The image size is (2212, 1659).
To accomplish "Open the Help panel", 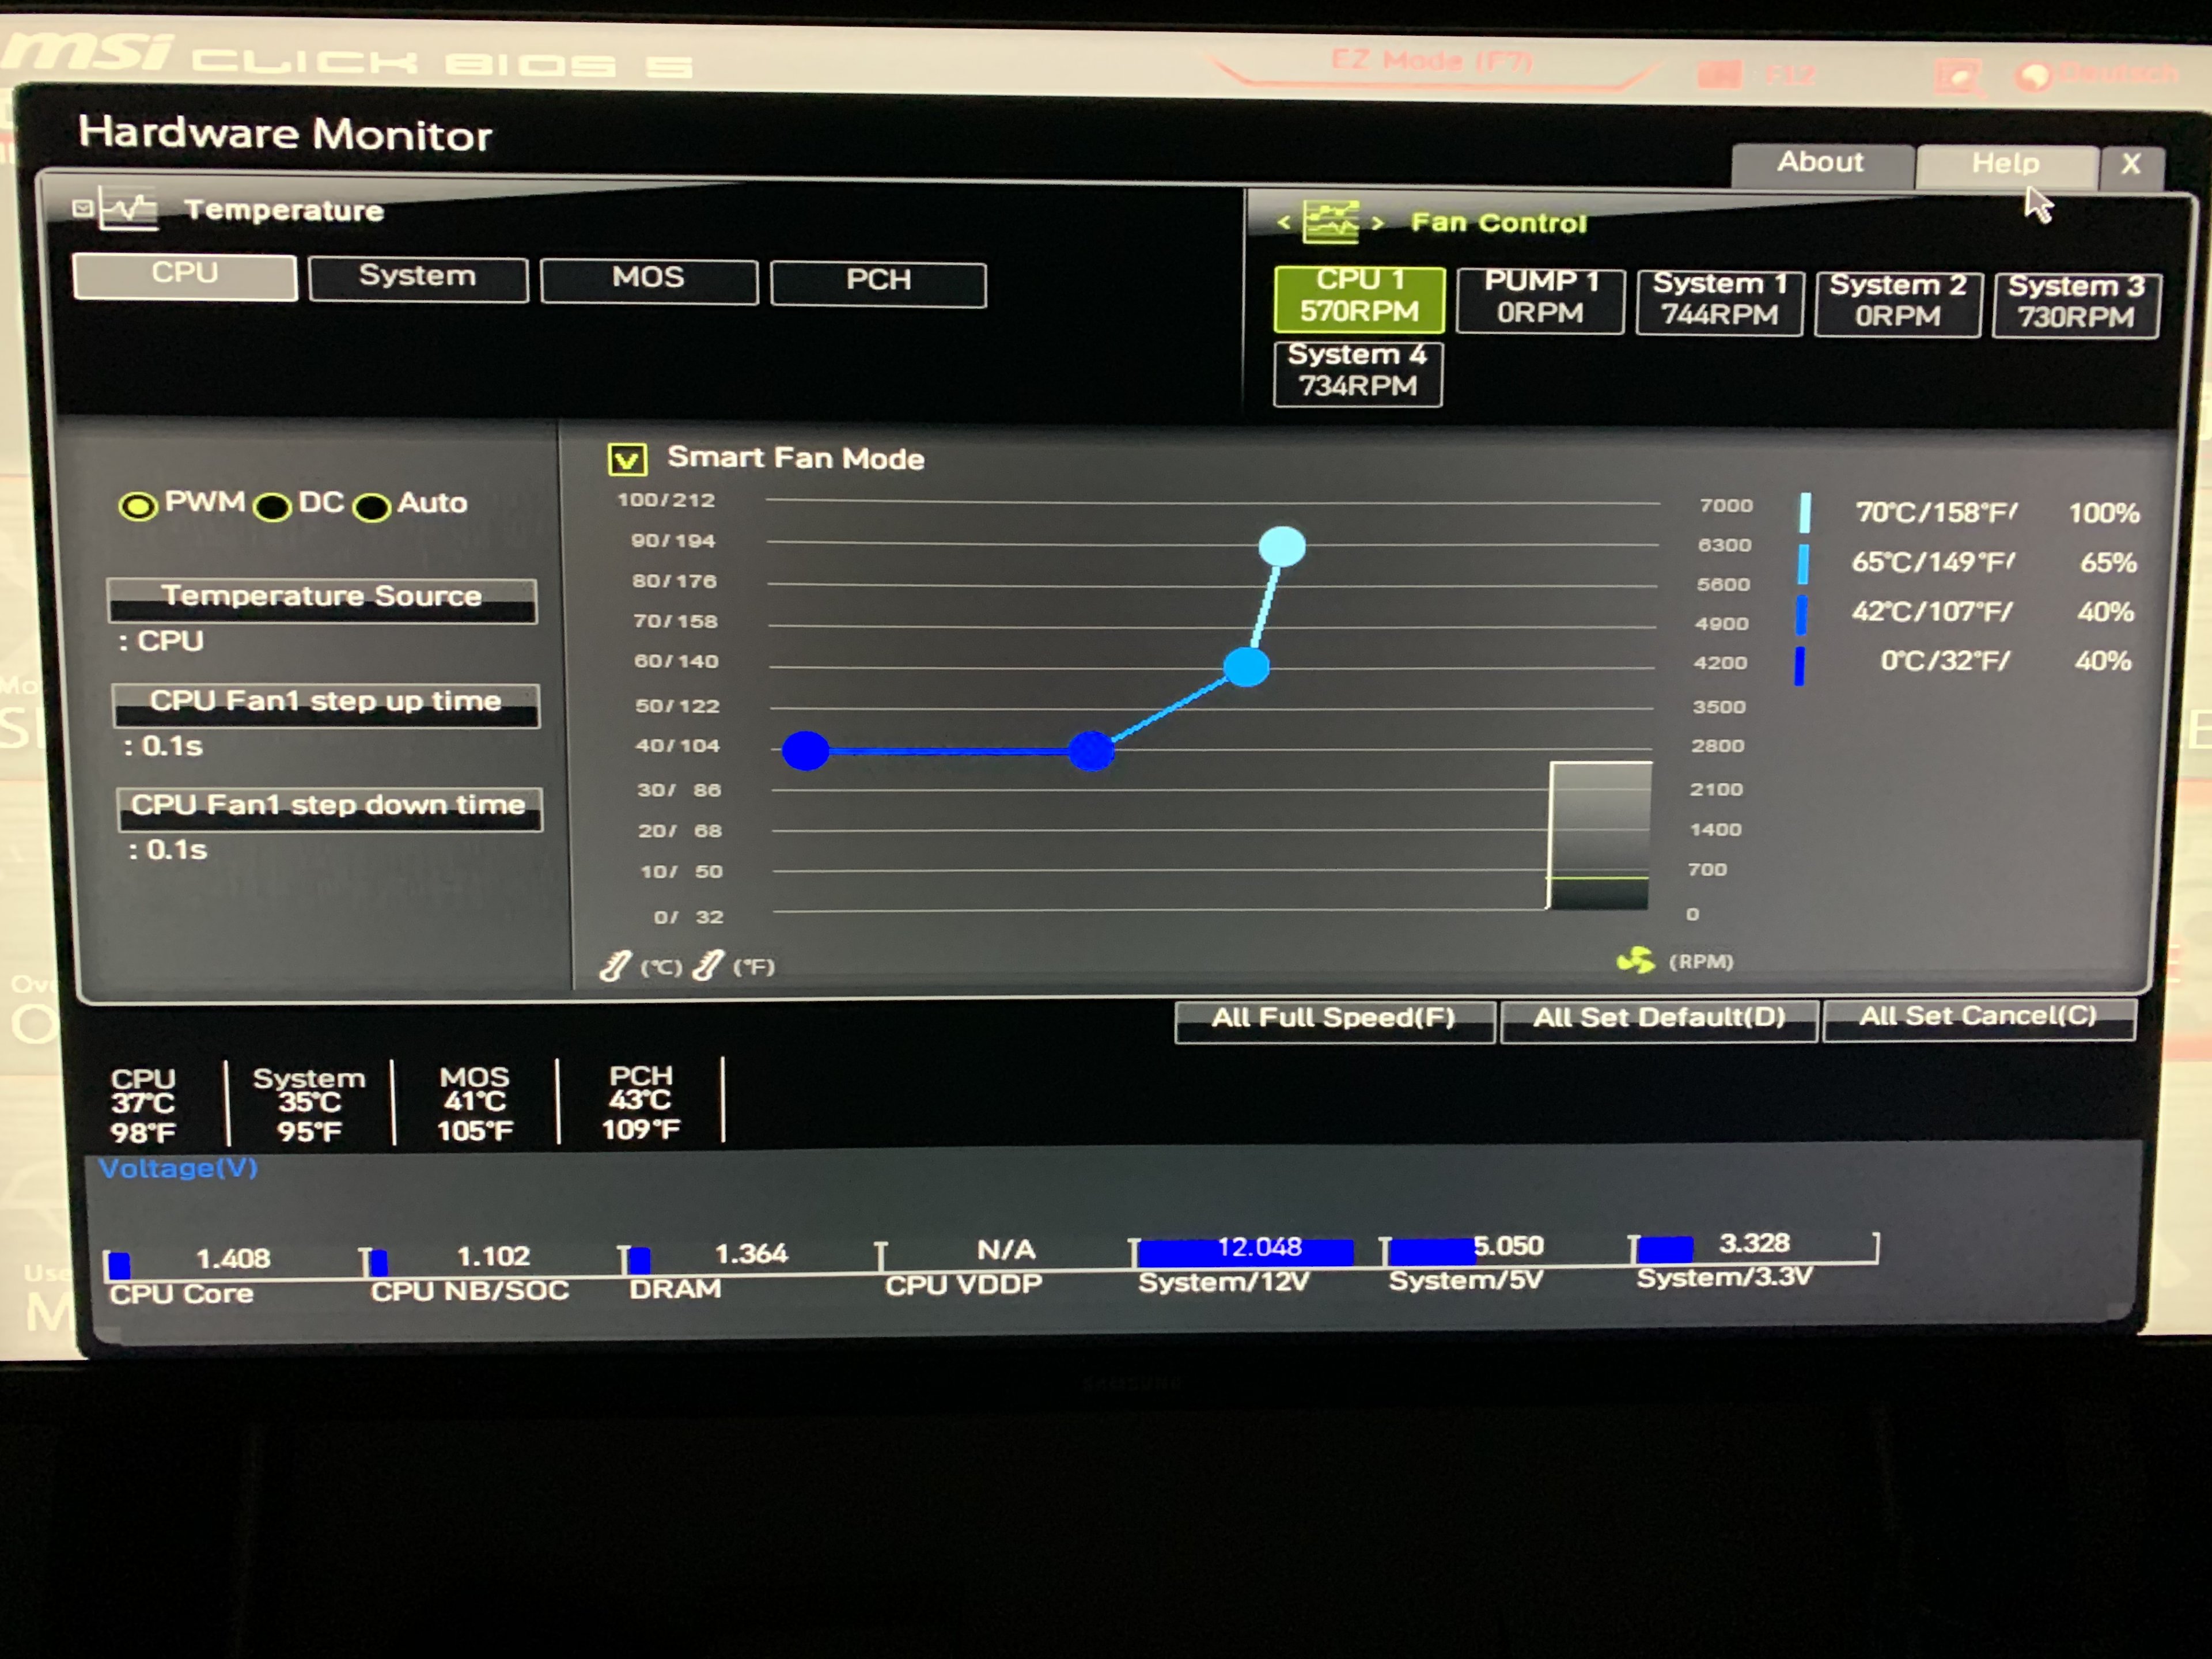I will [2005, 165].
